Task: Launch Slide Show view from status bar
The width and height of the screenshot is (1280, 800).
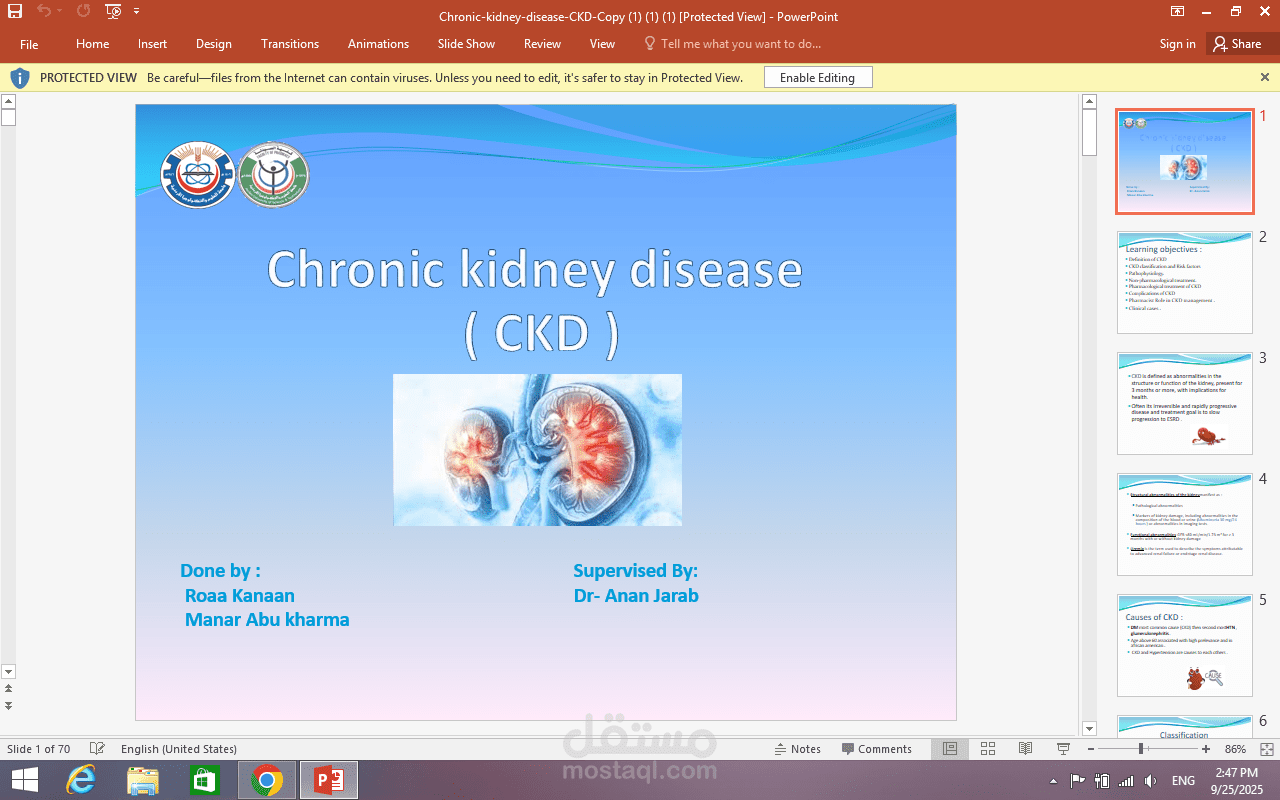Action: click(1063, 749)
